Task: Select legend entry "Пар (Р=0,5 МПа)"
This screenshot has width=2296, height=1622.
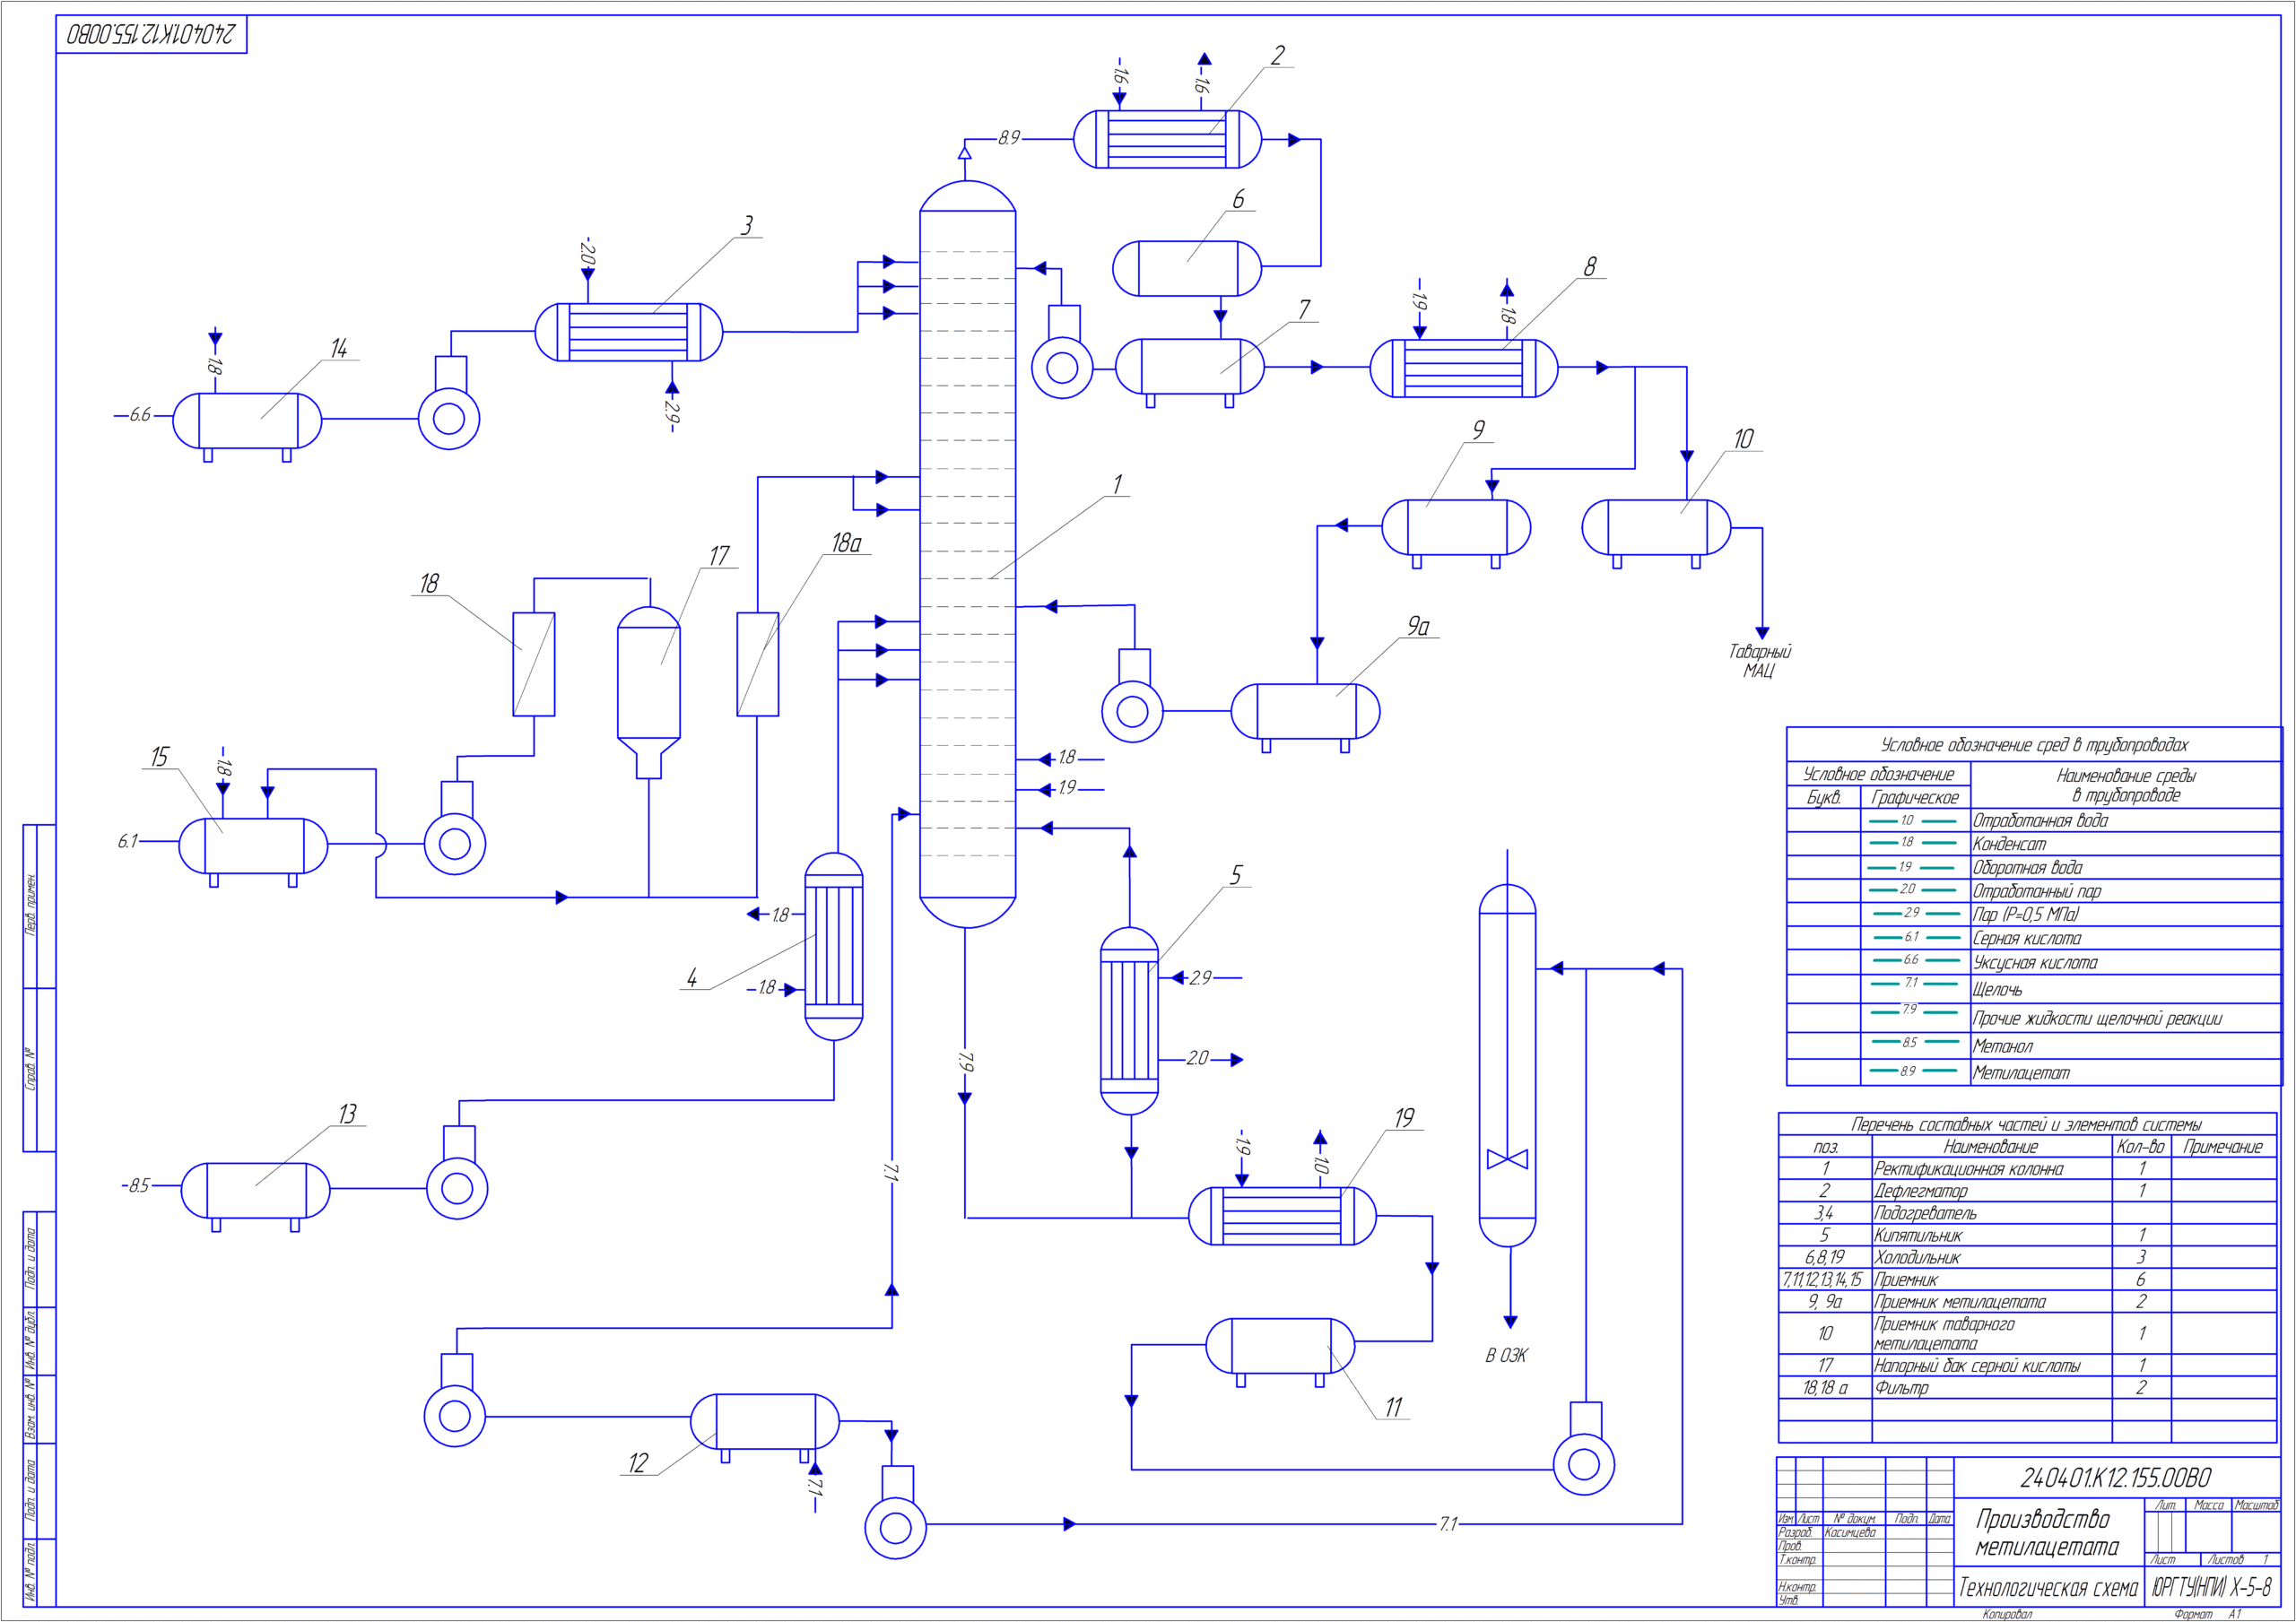Action: 2025,915
